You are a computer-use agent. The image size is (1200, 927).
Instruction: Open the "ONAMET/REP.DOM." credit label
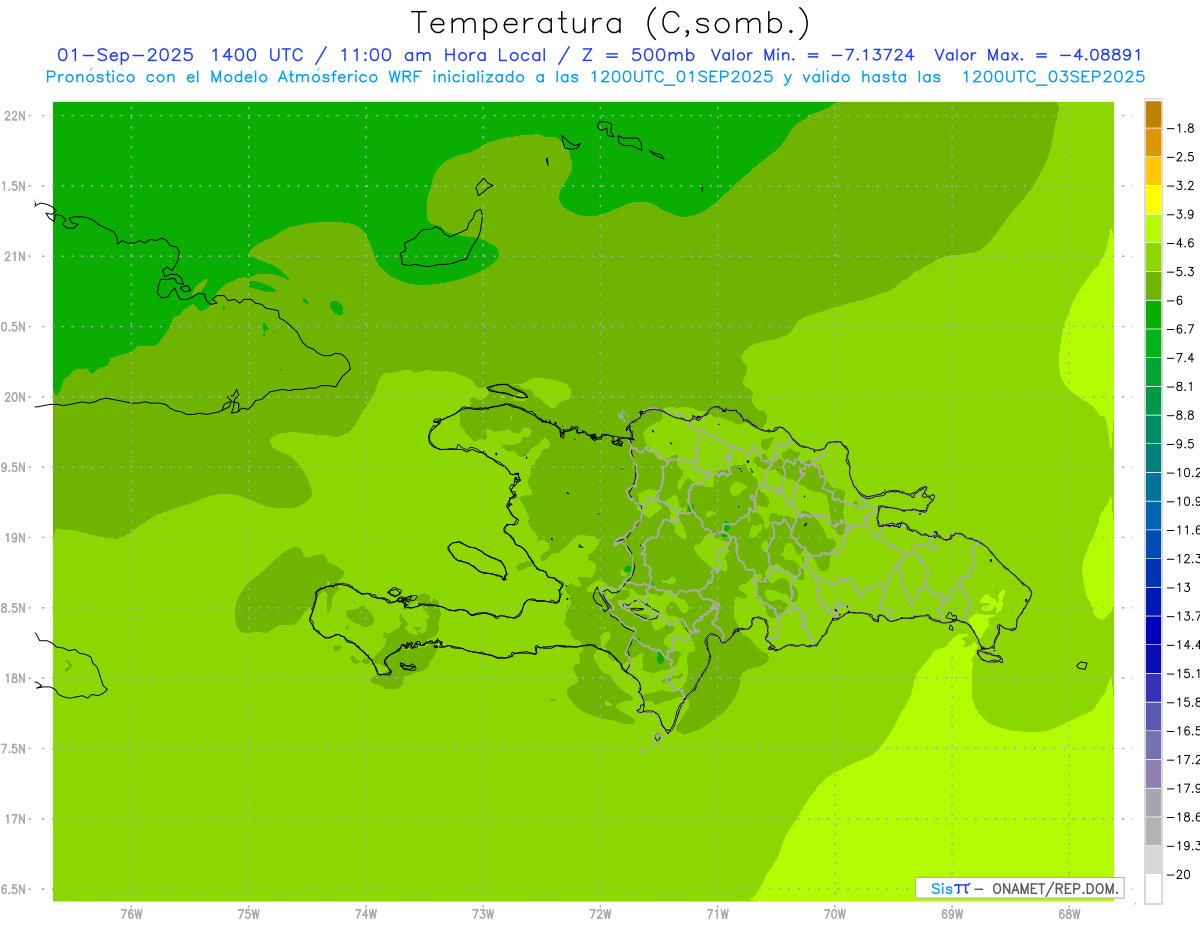(1055, 888)
